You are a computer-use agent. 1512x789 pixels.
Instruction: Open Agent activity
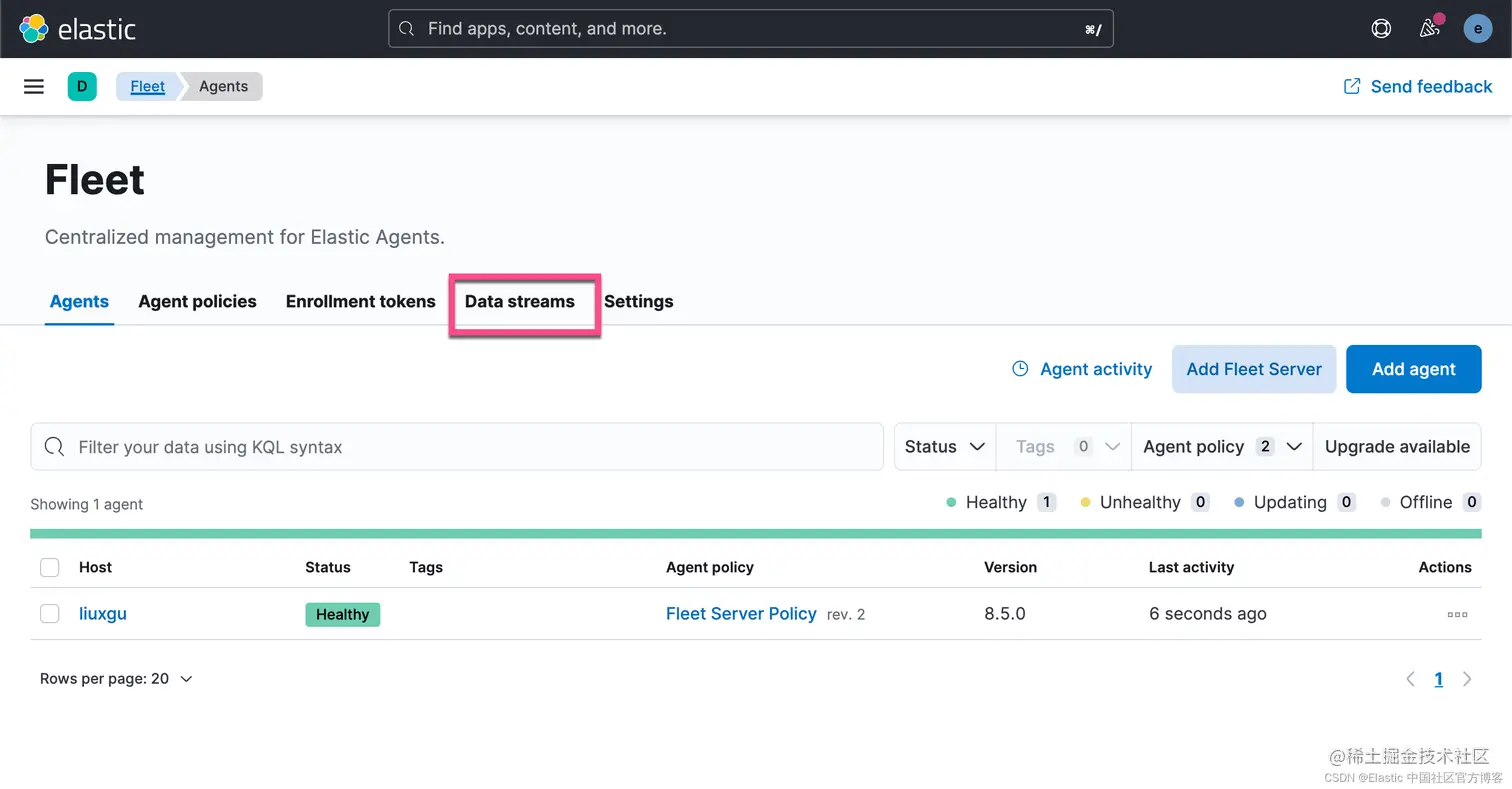click(1082, 369)
